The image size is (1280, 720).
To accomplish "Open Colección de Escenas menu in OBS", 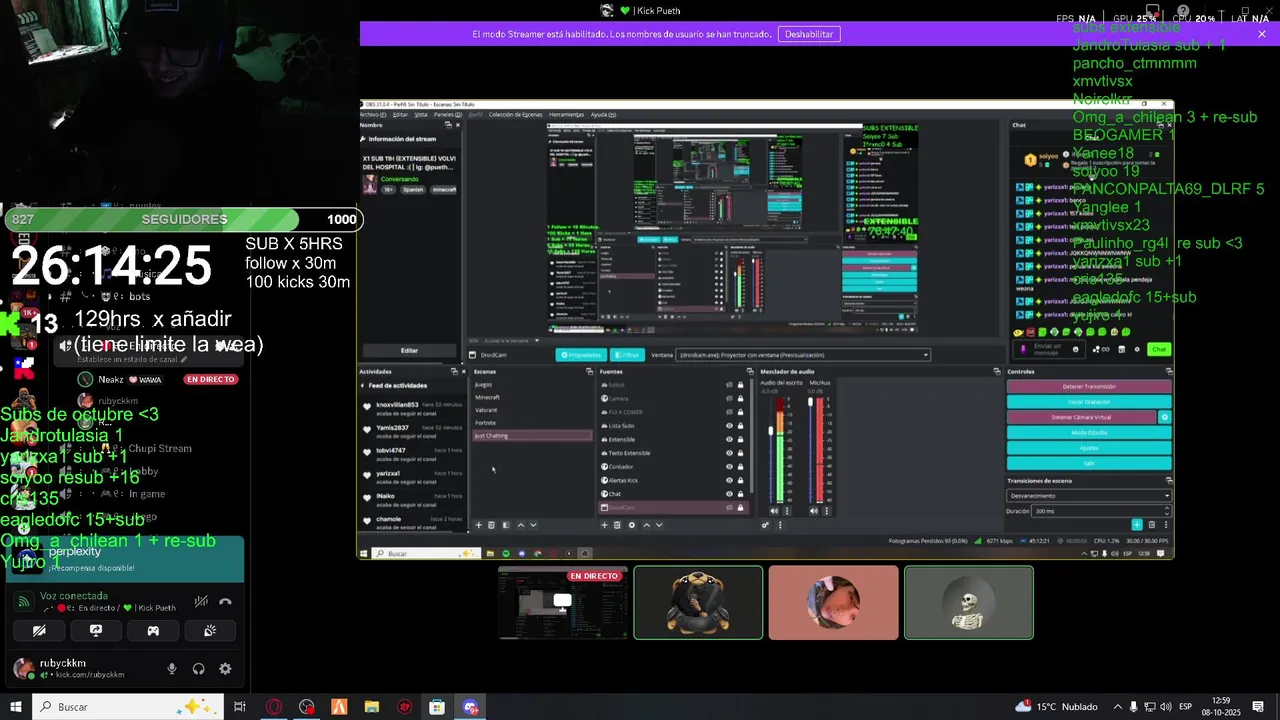I will coord(515,115).
